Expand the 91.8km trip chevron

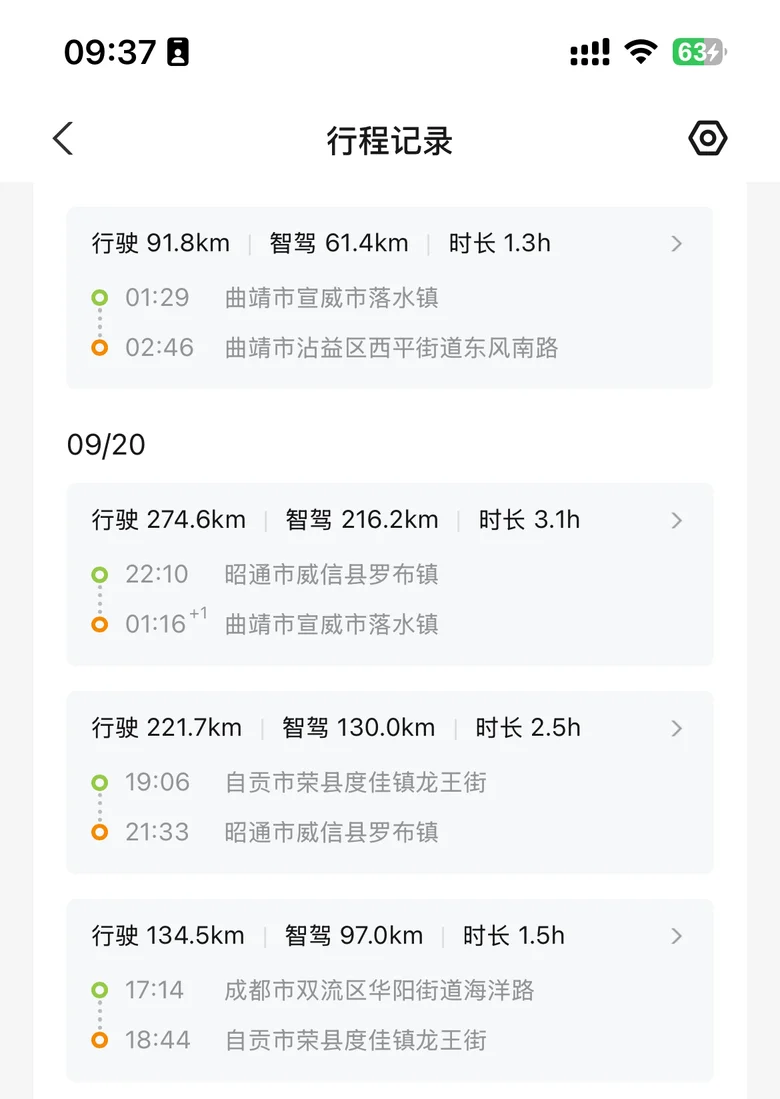(676, 244)
